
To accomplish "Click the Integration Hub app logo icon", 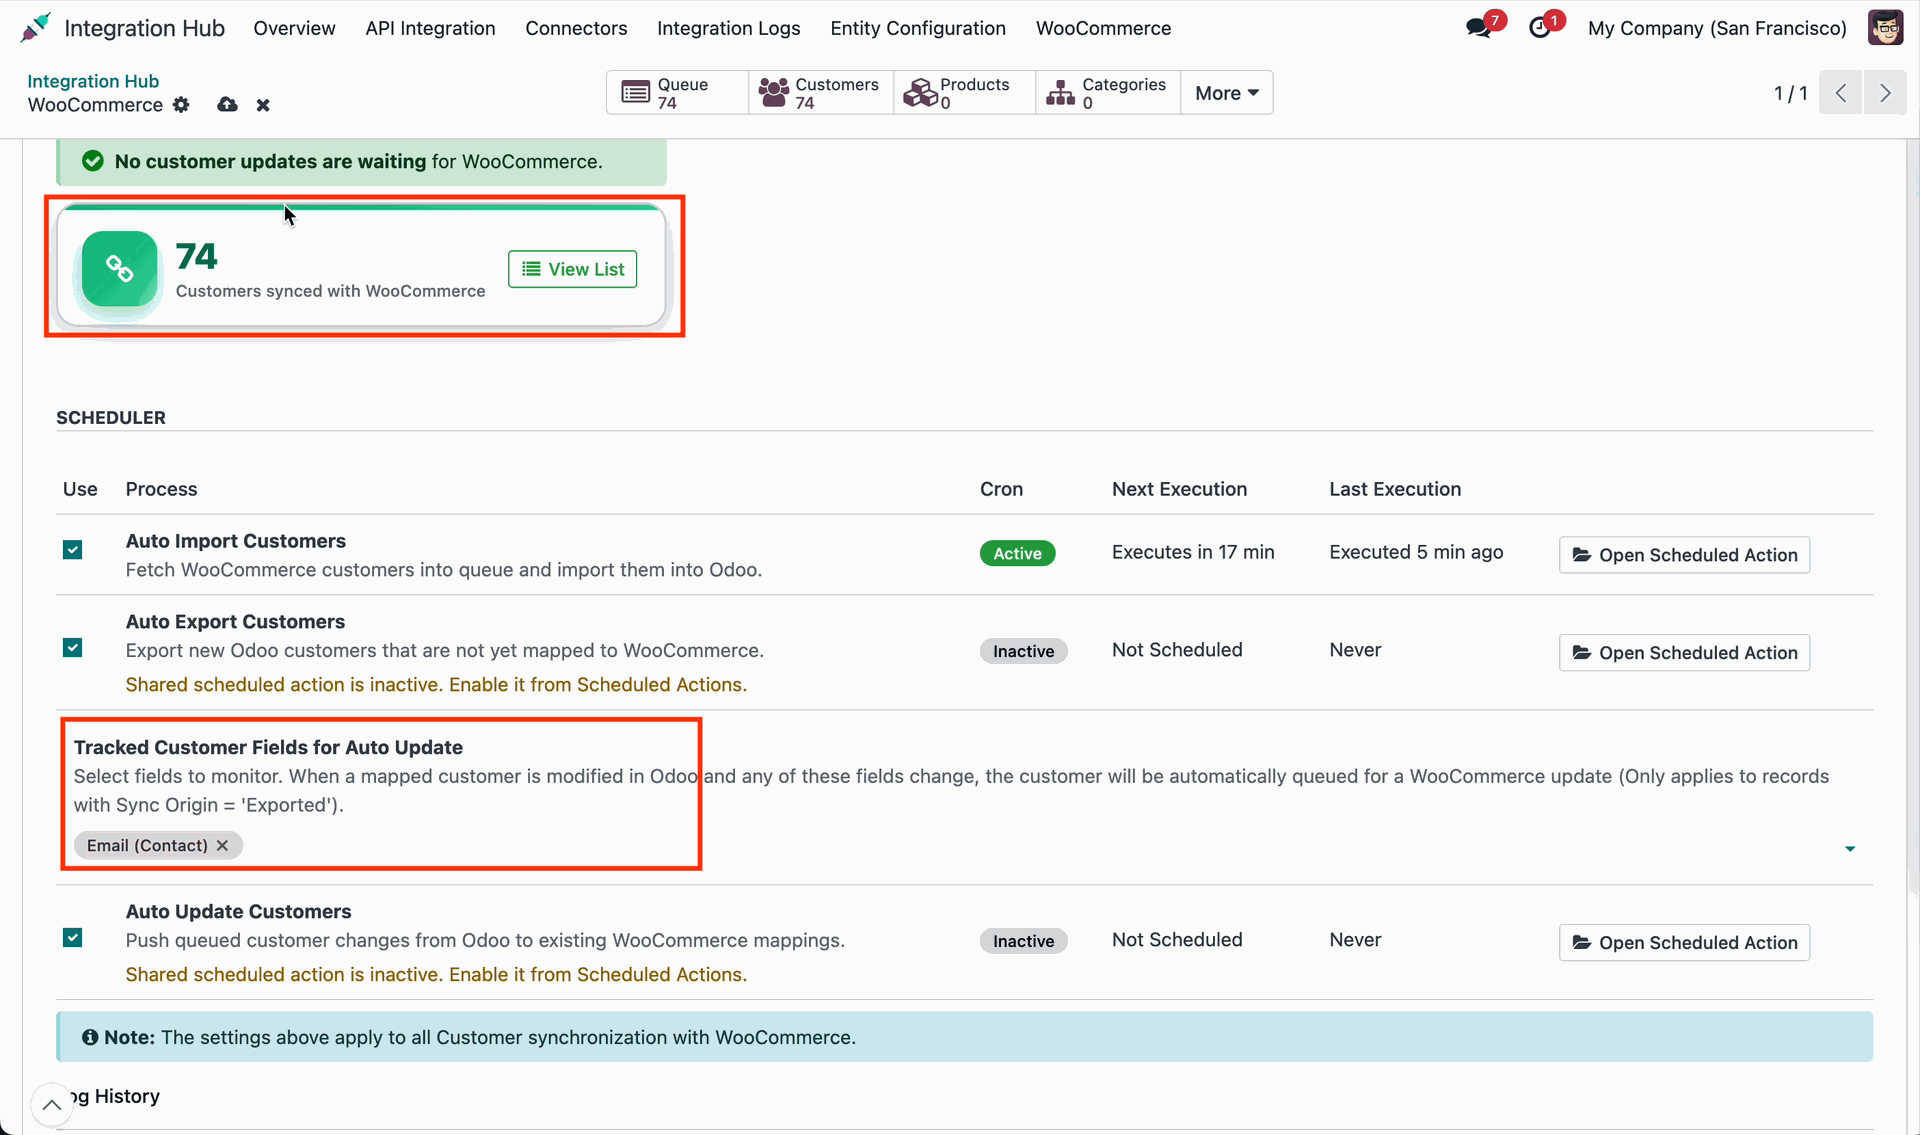I will click(x=35, y=28).
